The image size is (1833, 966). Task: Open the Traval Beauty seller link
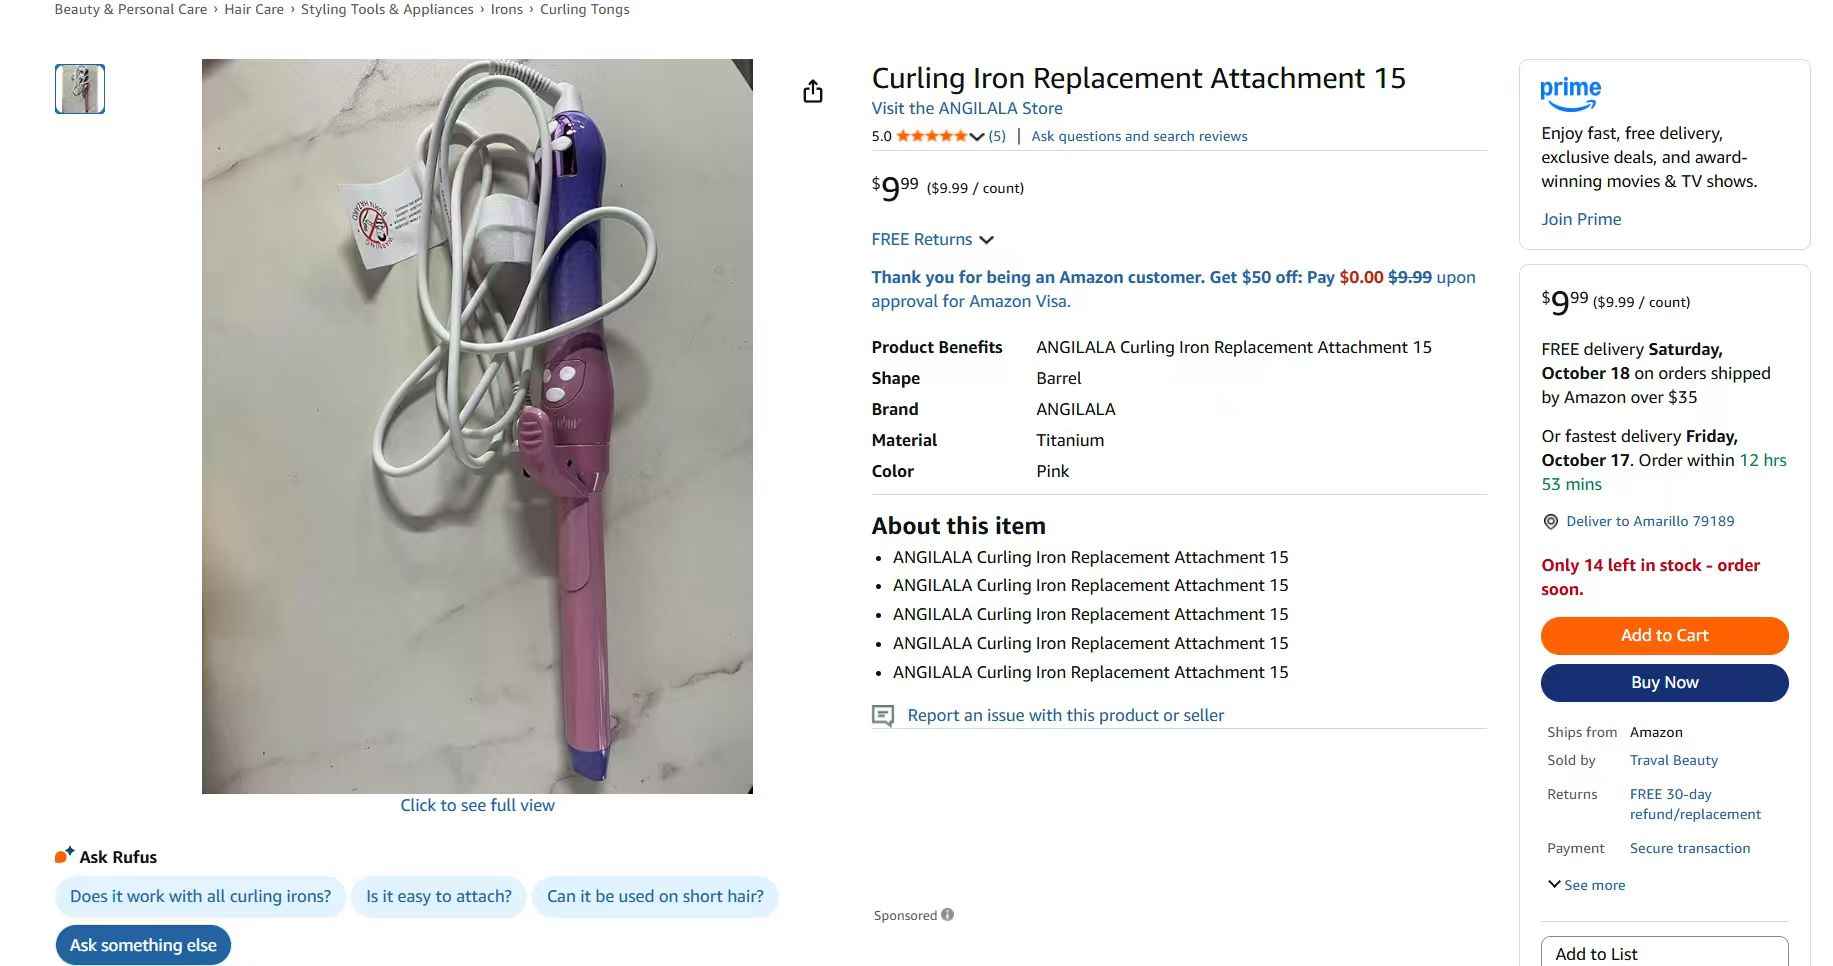[x=1673, y=761]
